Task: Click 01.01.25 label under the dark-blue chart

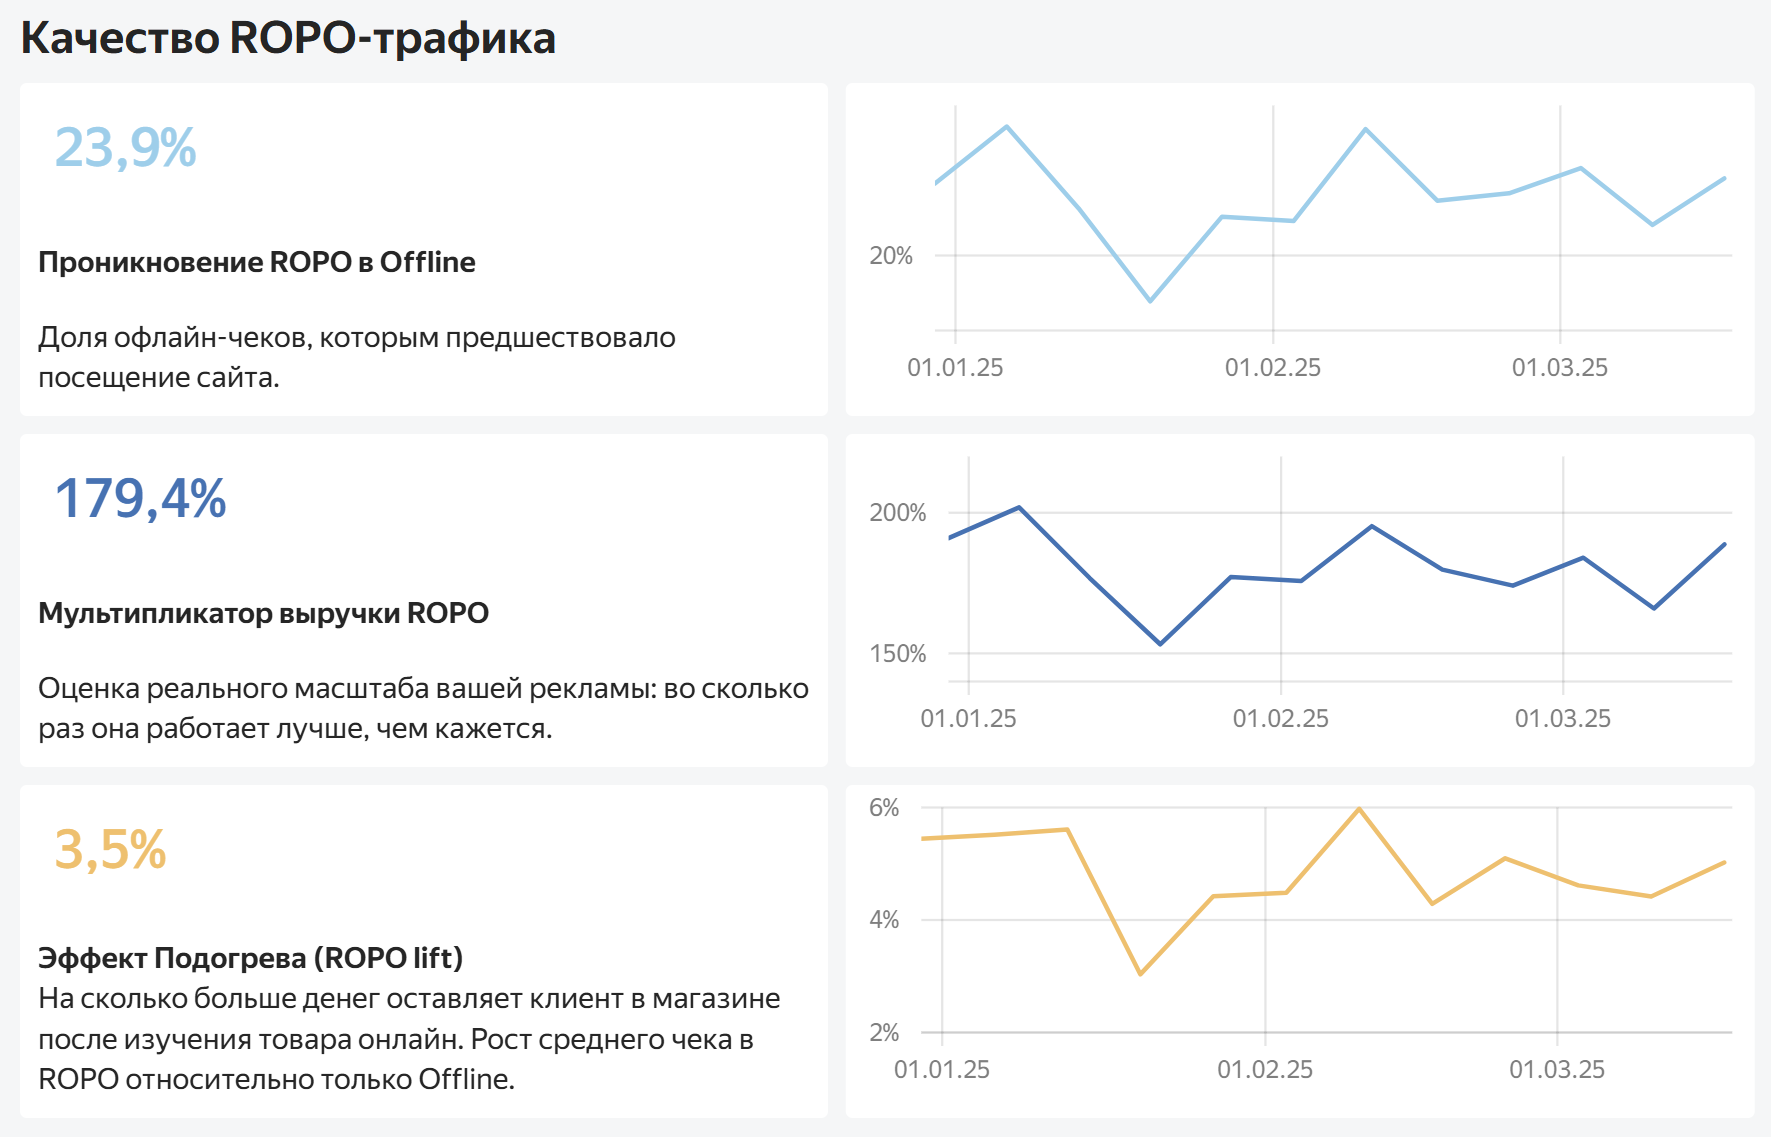Action: (968, 719)
